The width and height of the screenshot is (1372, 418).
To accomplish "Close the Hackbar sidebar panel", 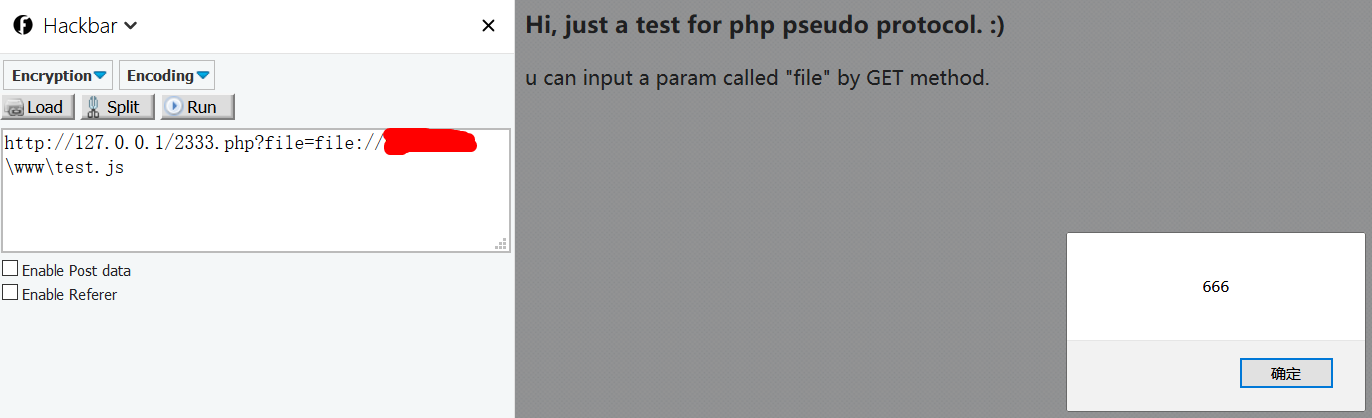I will tap(488, 26).
